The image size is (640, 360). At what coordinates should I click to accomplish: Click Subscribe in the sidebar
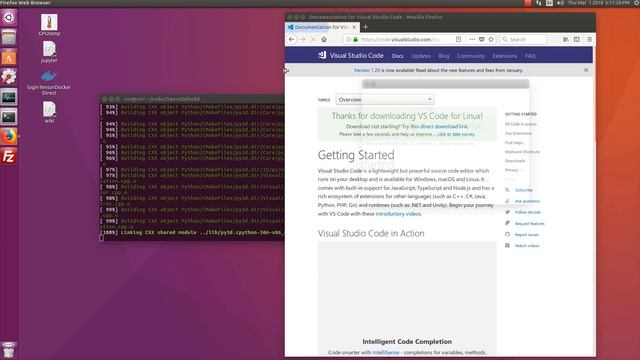[524, 190]
